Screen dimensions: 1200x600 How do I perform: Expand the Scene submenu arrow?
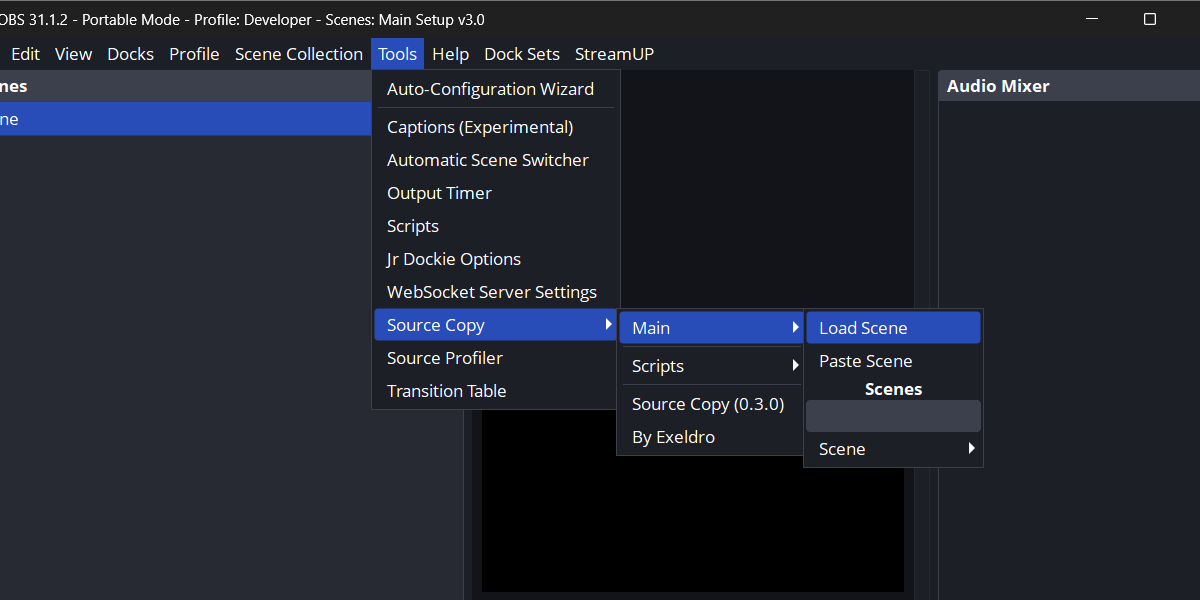click(x=970, y=449)
